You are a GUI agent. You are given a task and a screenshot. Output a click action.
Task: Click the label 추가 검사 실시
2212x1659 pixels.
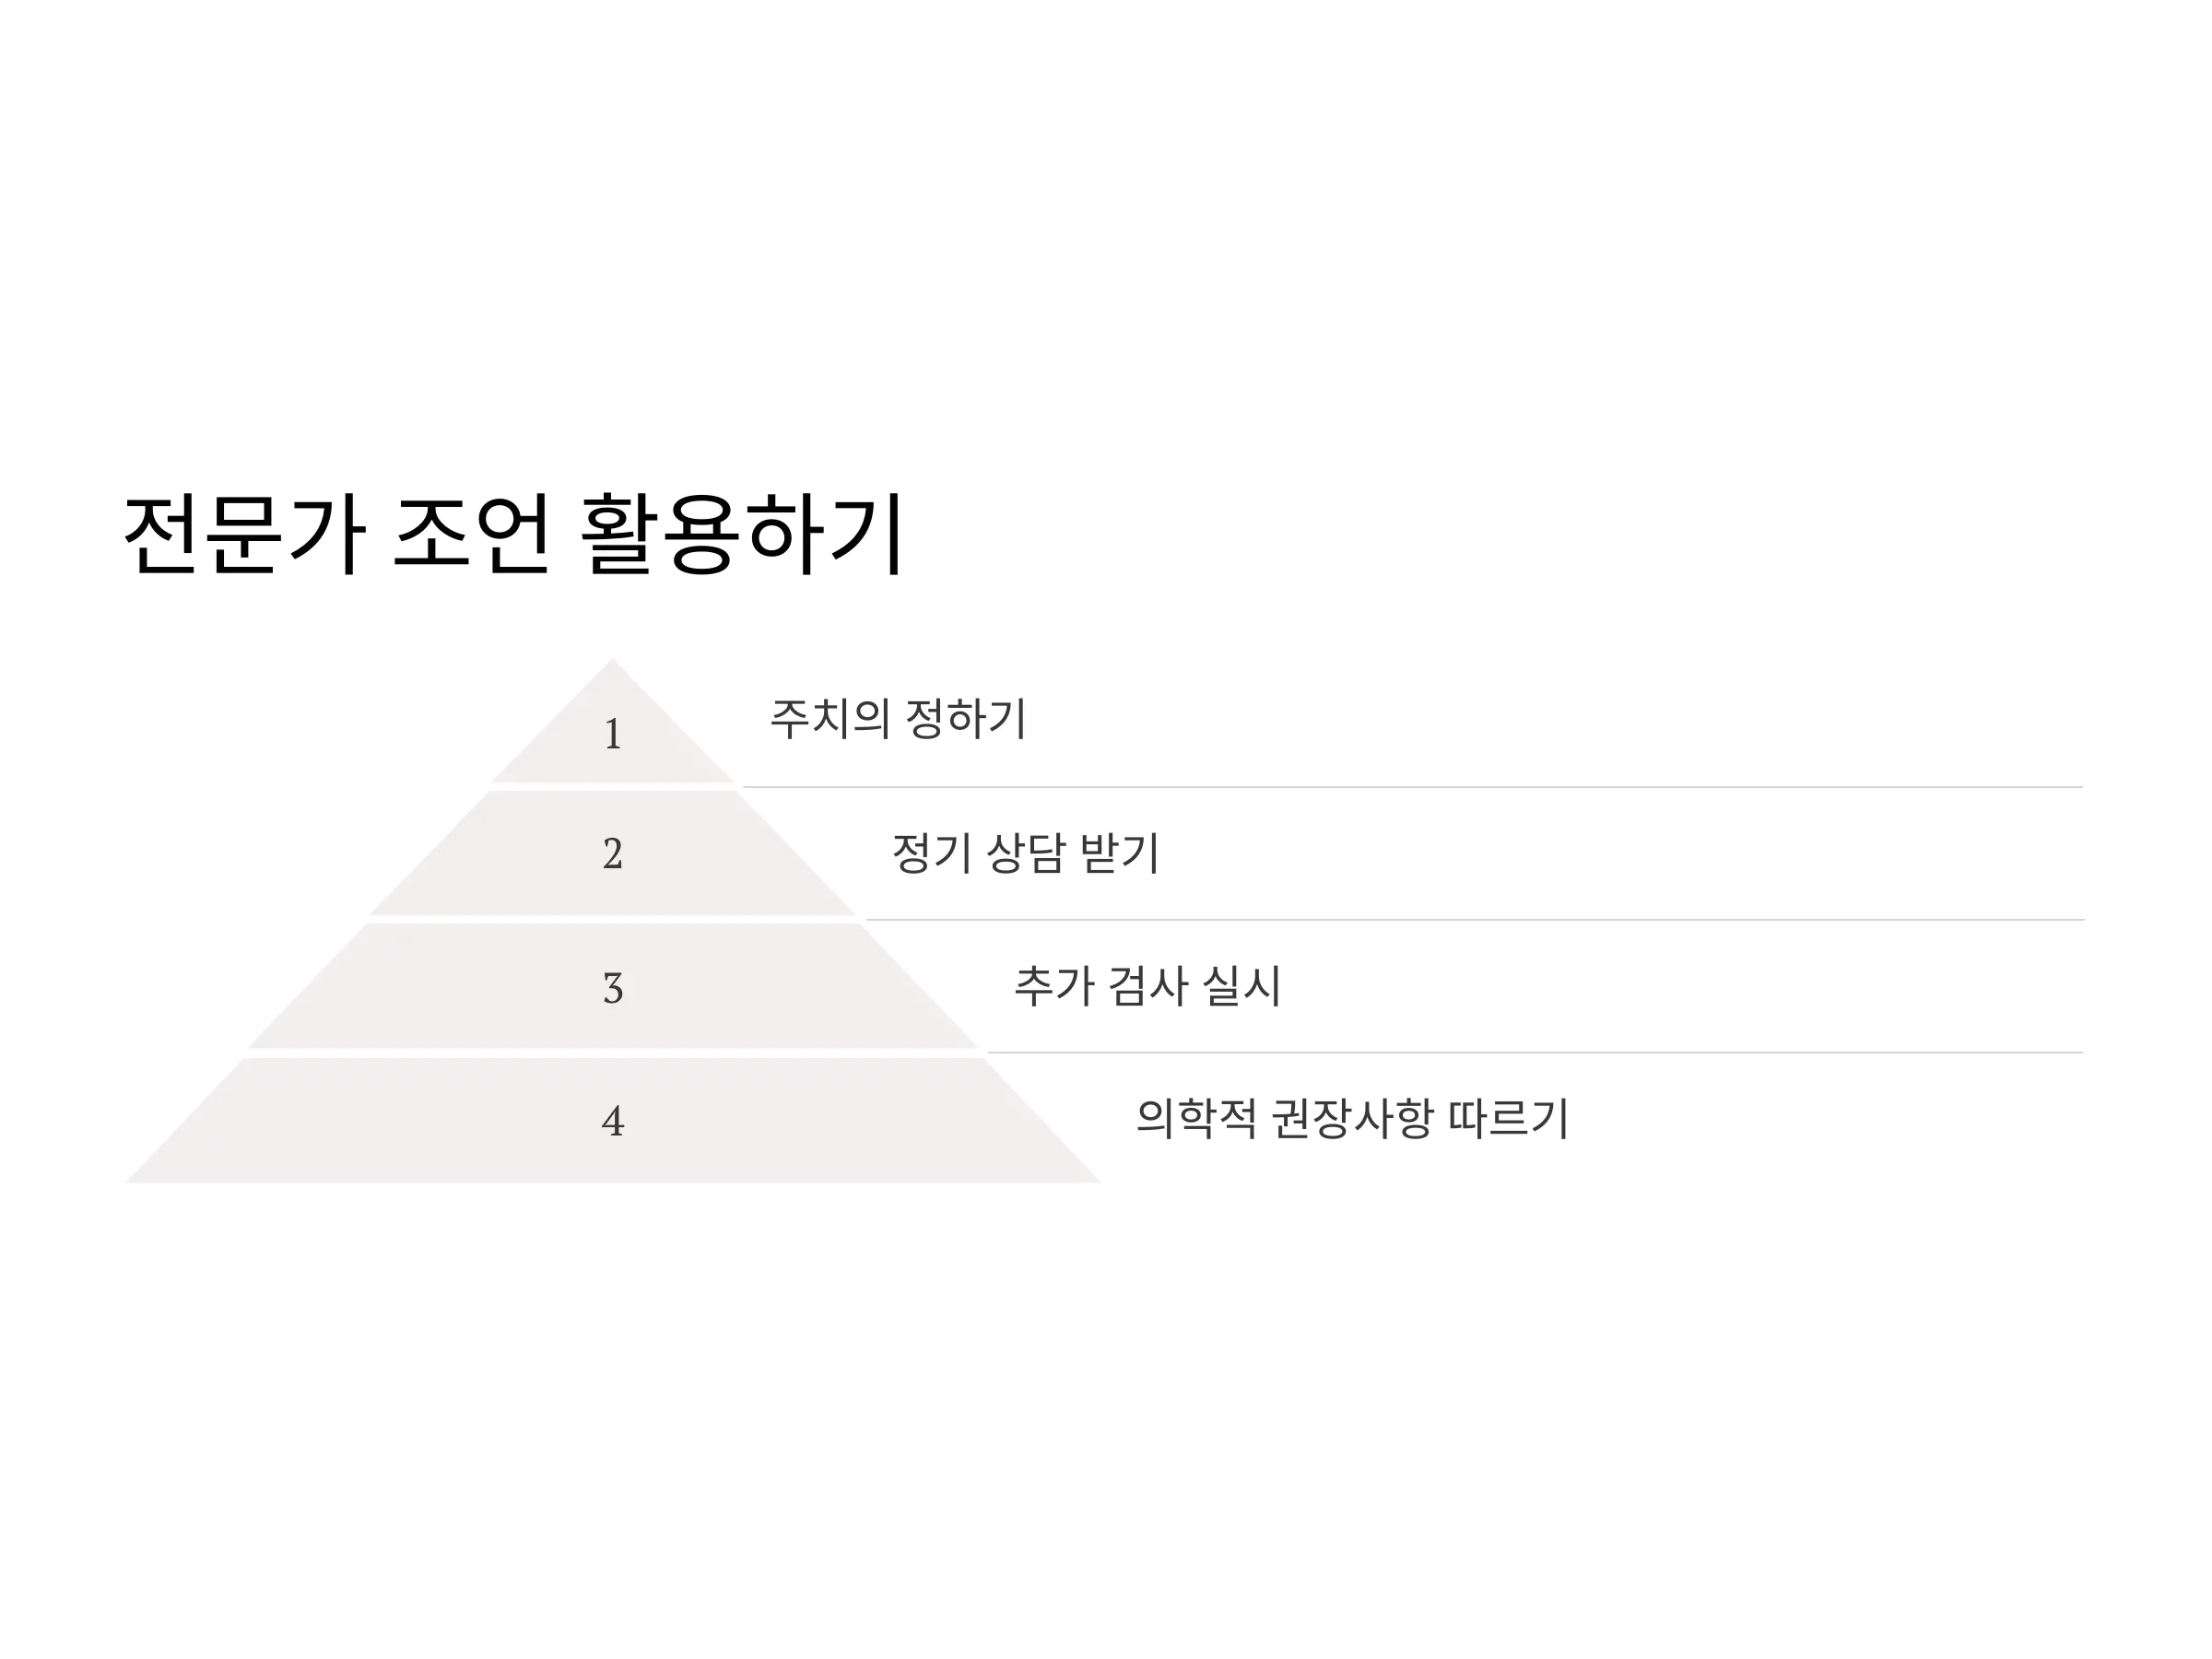[x=1147, y=986]
